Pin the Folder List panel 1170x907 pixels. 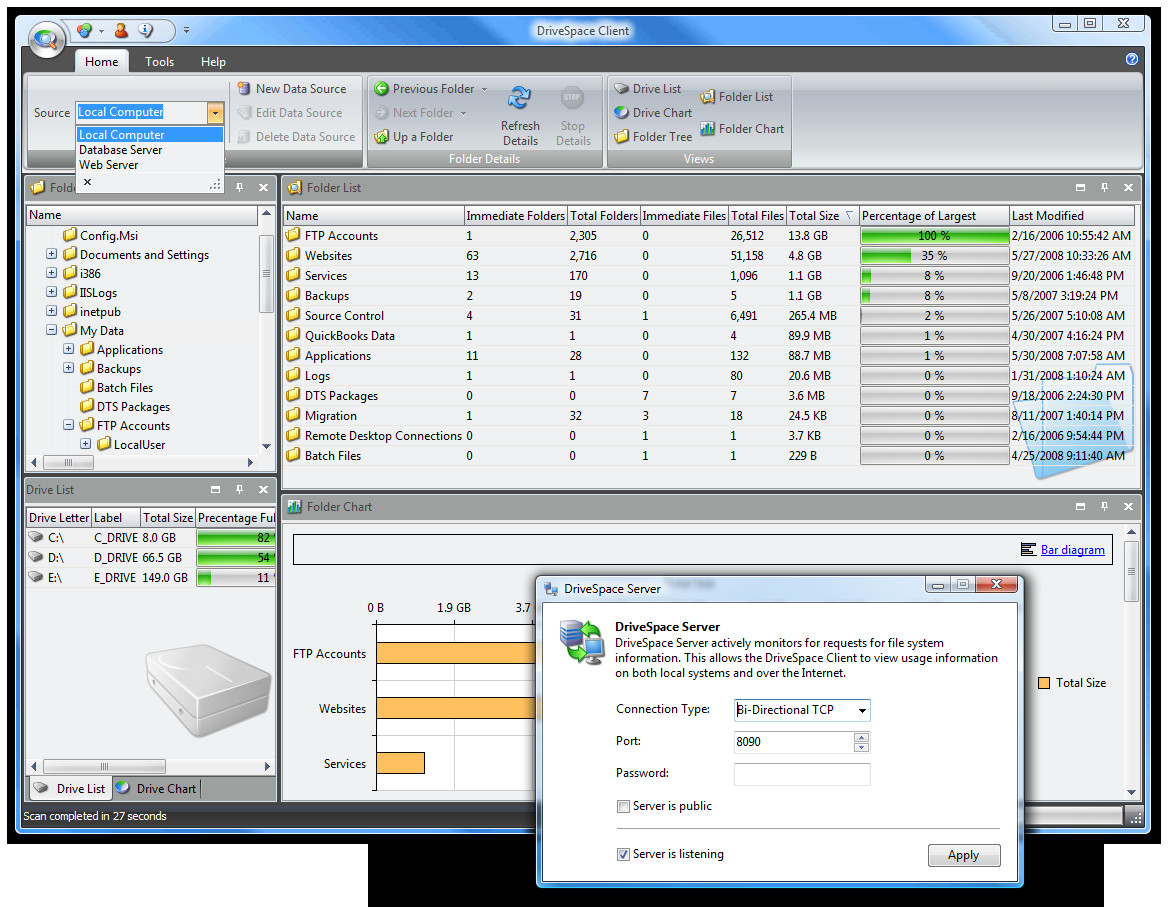pos(1104,188)
